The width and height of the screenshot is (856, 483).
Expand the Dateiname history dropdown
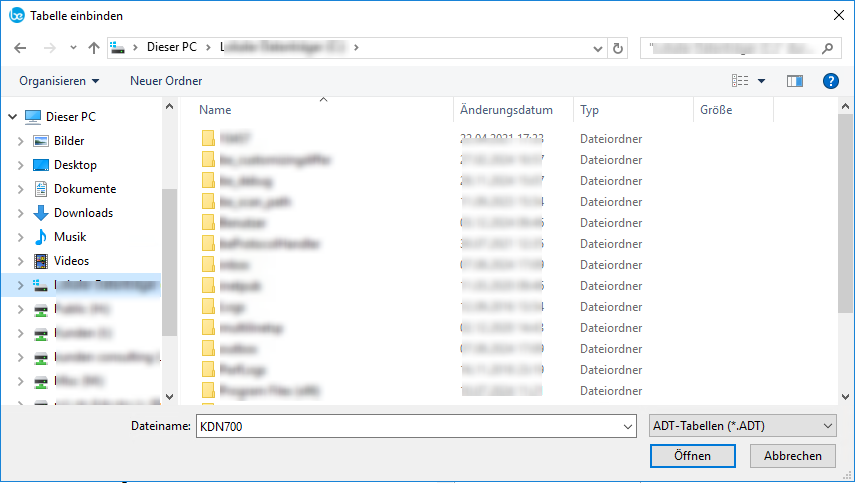tap(628, 426)
